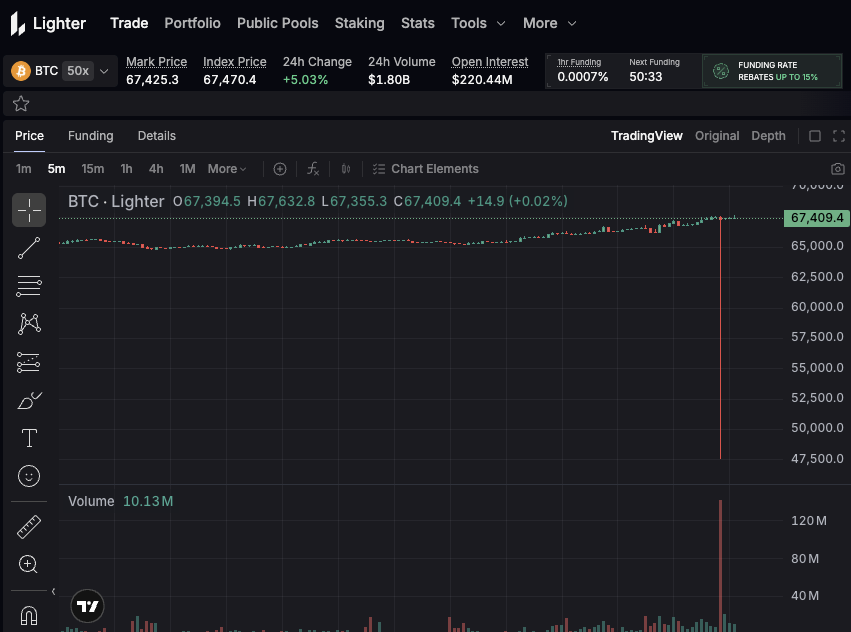Viewport: 851px width, 632px height.
Task: Set the 1h timeframe
Action: (126, 169)
